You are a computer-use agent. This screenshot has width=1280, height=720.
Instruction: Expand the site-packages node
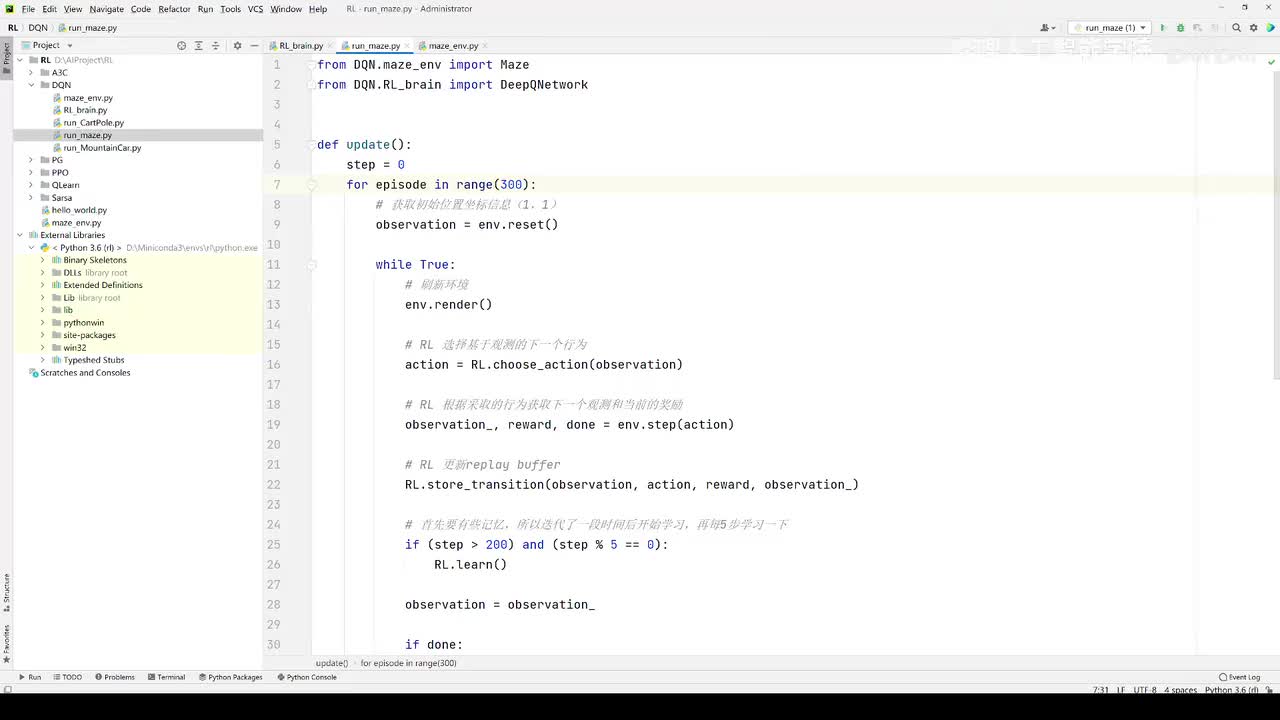[x=43, y=335]
